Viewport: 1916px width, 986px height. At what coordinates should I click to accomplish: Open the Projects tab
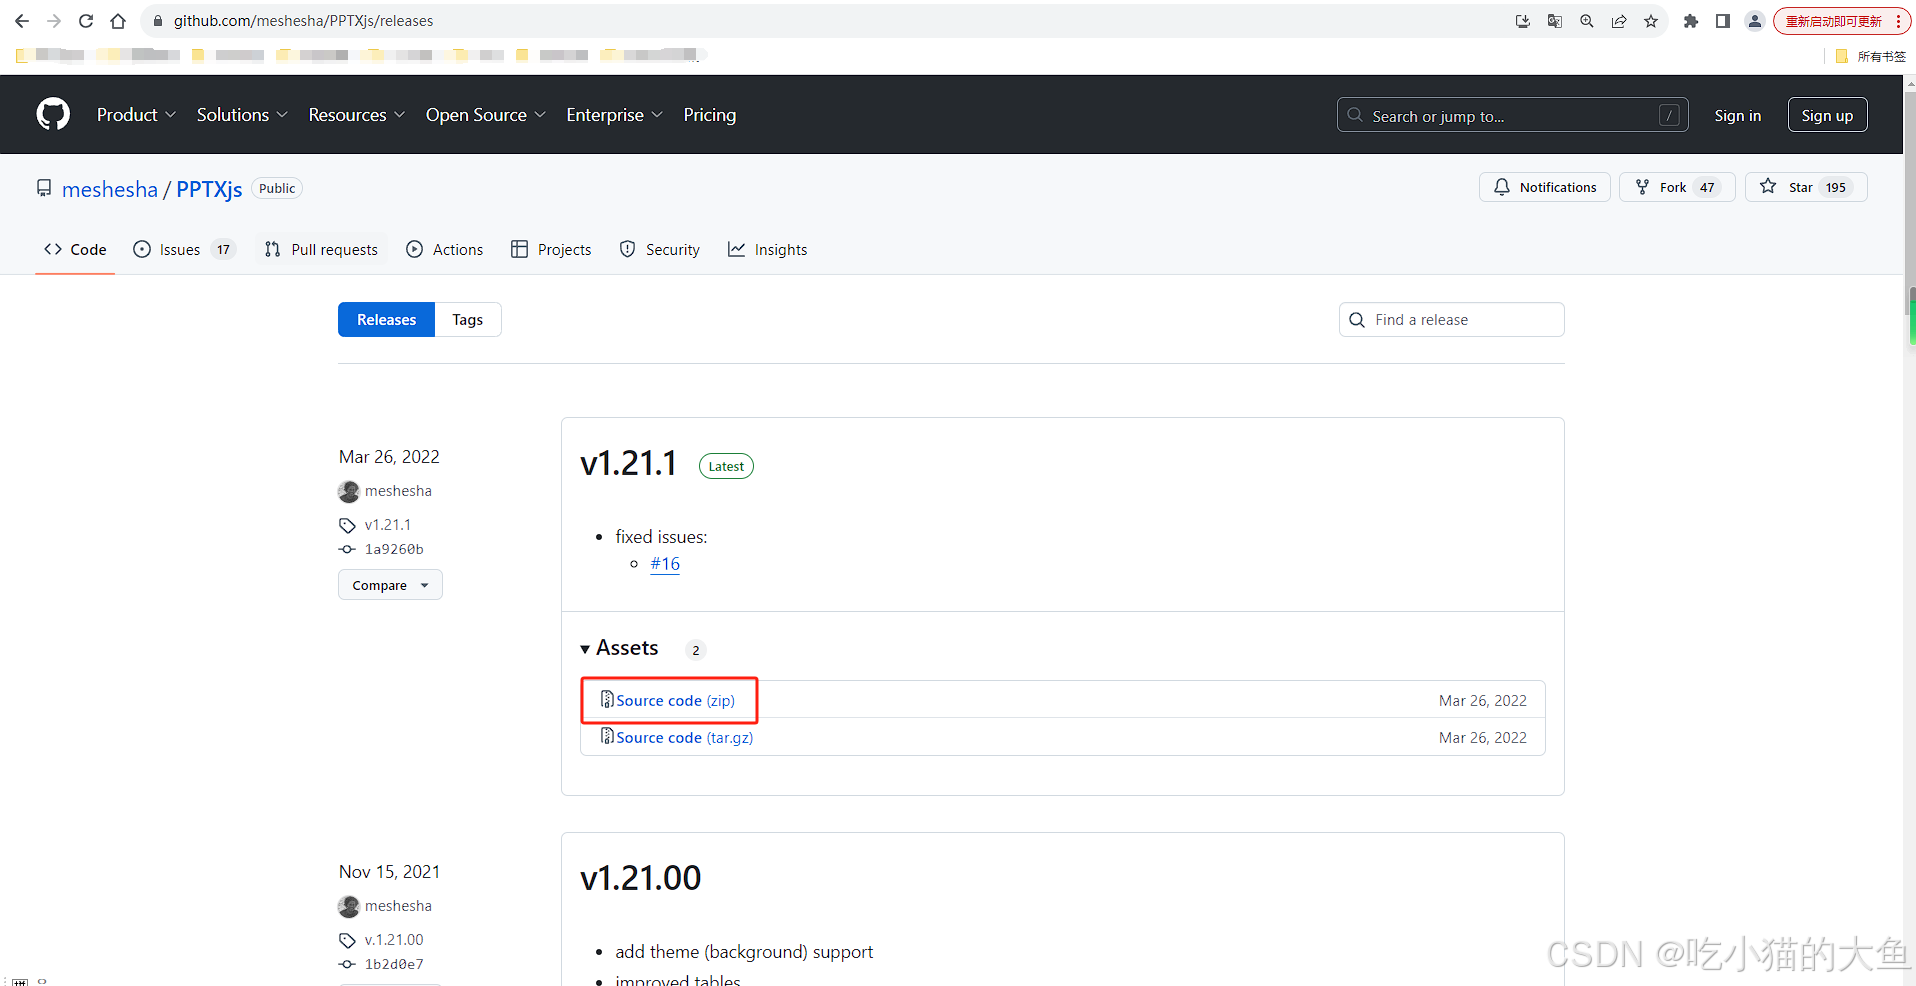[x=551, y=249]
